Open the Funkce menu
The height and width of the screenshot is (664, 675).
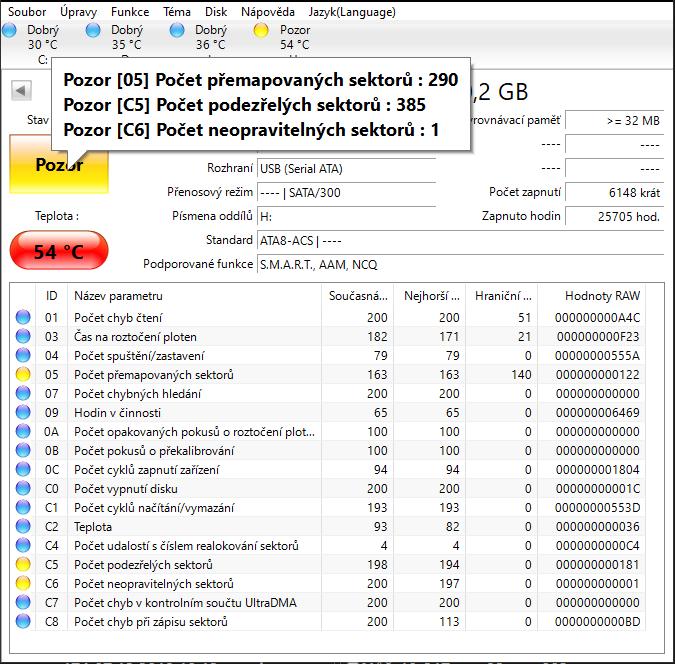130,12
